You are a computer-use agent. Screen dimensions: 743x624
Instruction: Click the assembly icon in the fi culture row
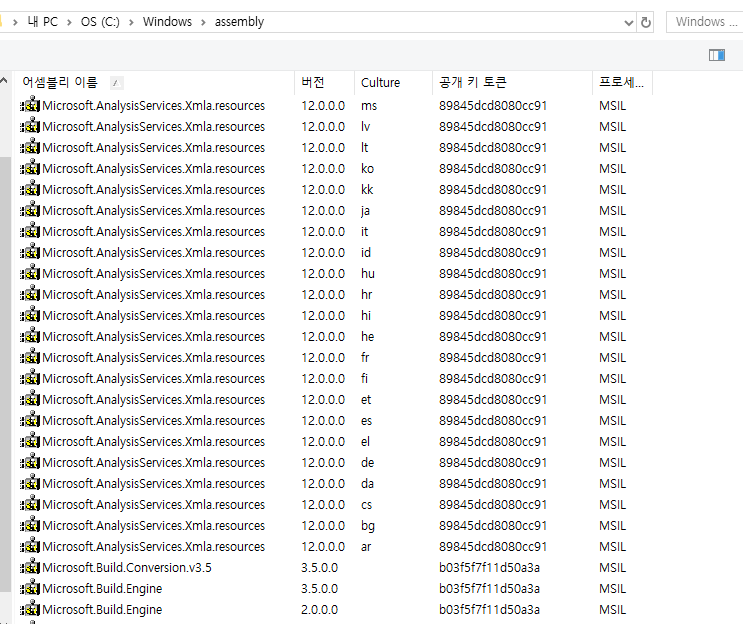(x=30, y=378)
